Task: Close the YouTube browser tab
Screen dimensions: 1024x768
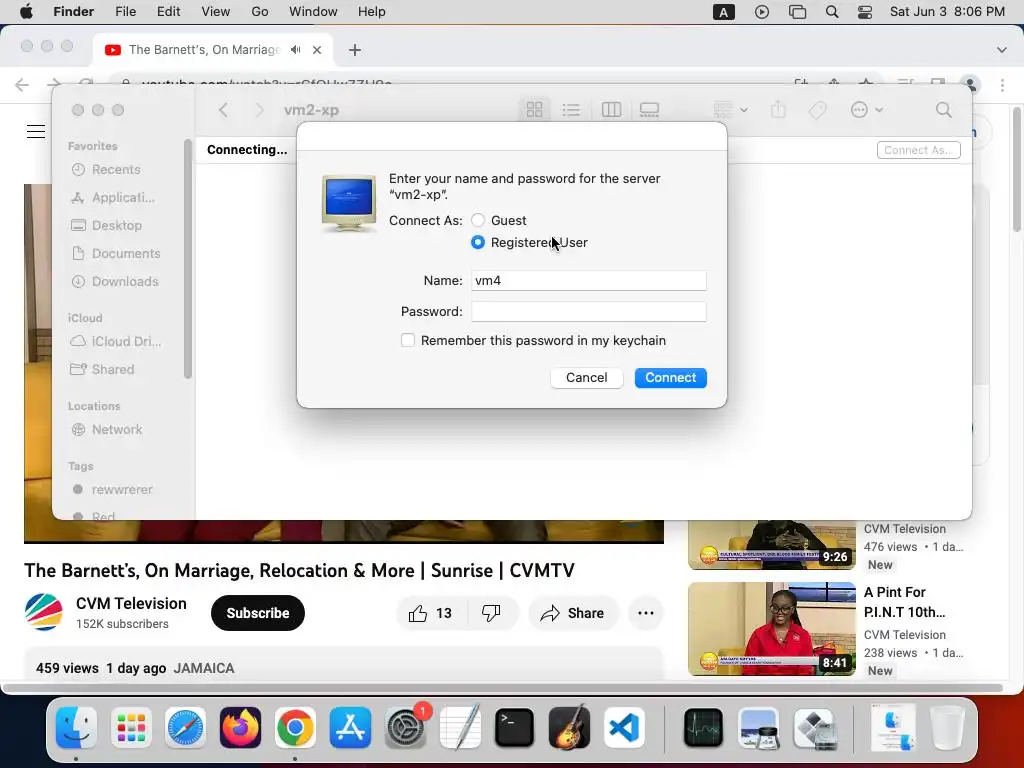Action: click(317, 50)
